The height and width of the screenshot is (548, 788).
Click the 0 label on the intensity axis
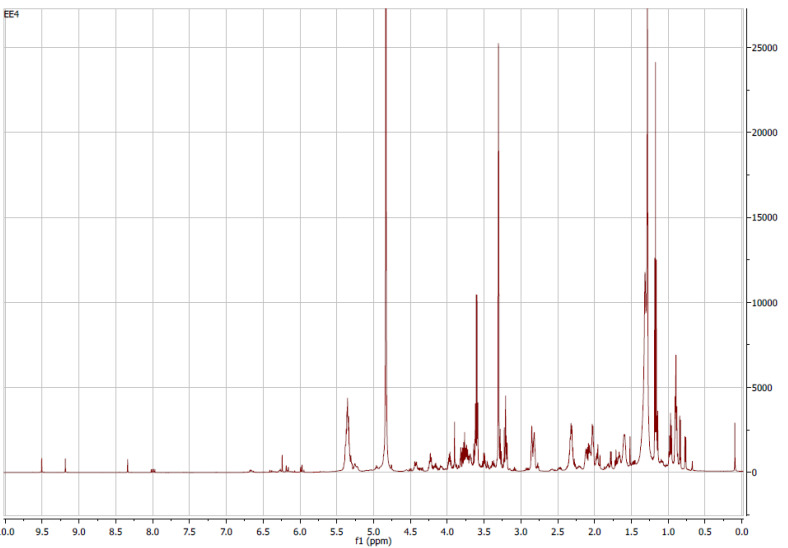[755, 473]
